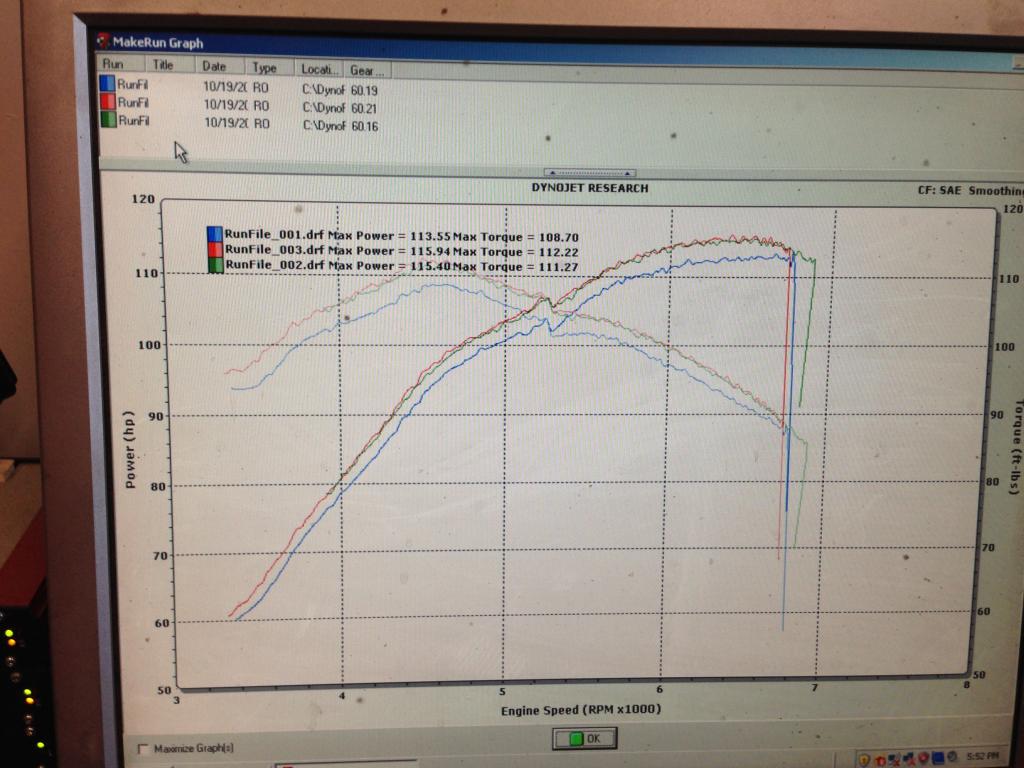
Task: Click the Type column header
Action: point(265,68)
